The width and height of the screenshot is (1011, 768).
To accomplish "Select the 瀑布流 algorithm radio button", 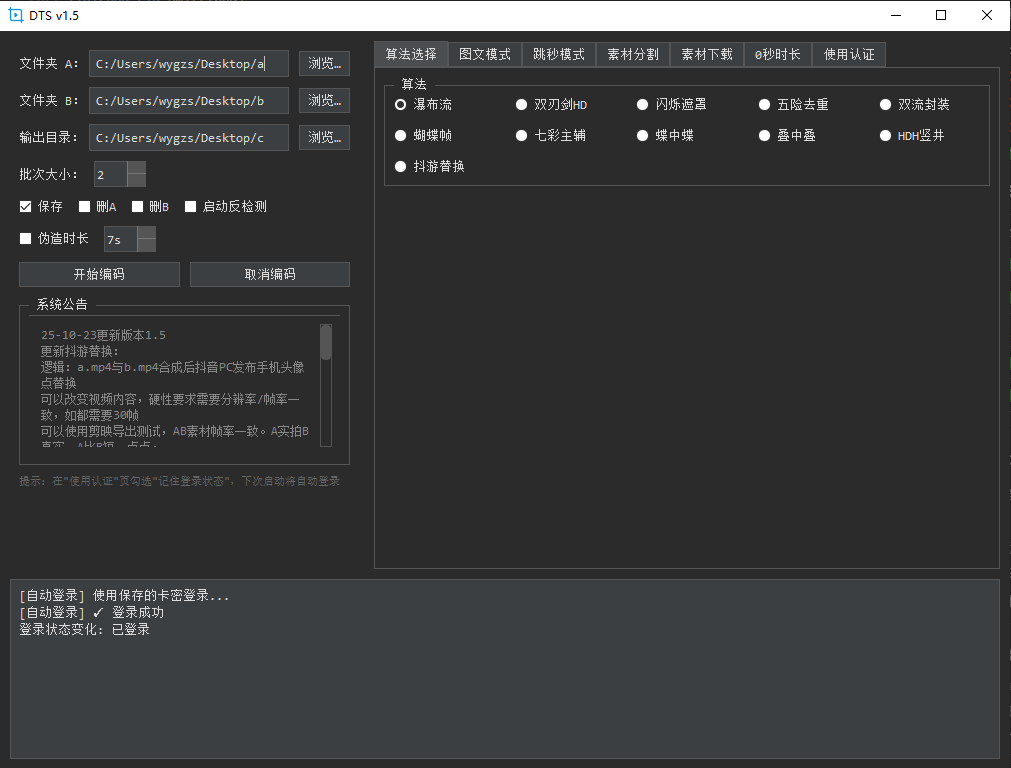I will pyautogui.click(x=401, y=104).
